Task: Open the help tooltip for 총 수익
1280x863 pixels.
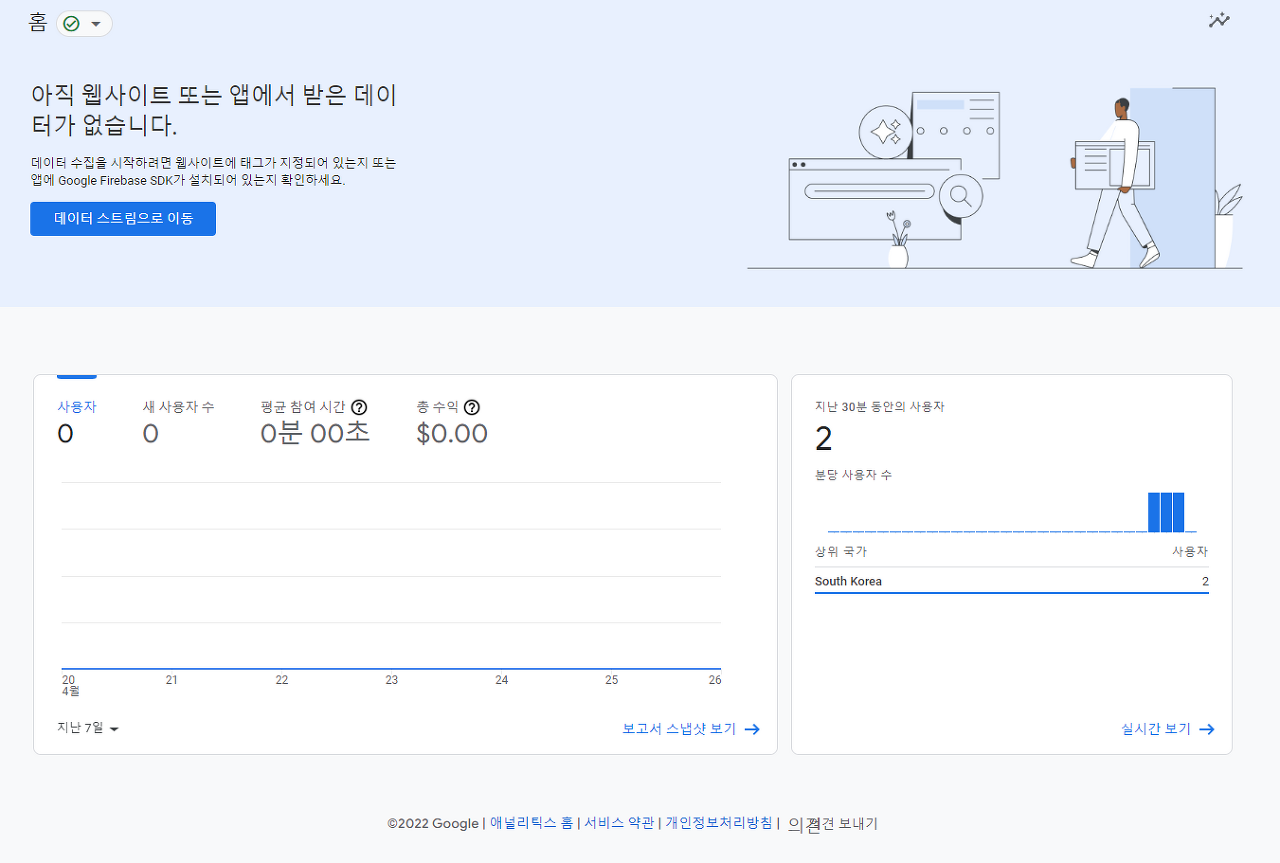Action: pos(471,407)
